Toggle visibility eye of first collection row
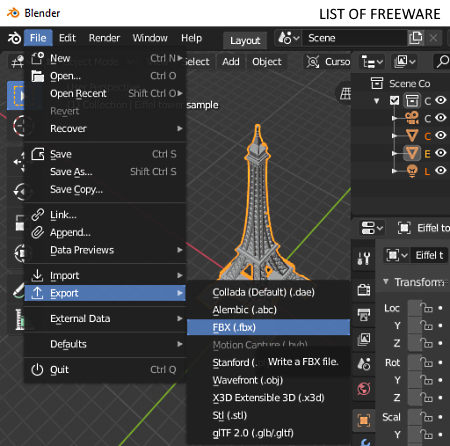 [x=441, y=100]
